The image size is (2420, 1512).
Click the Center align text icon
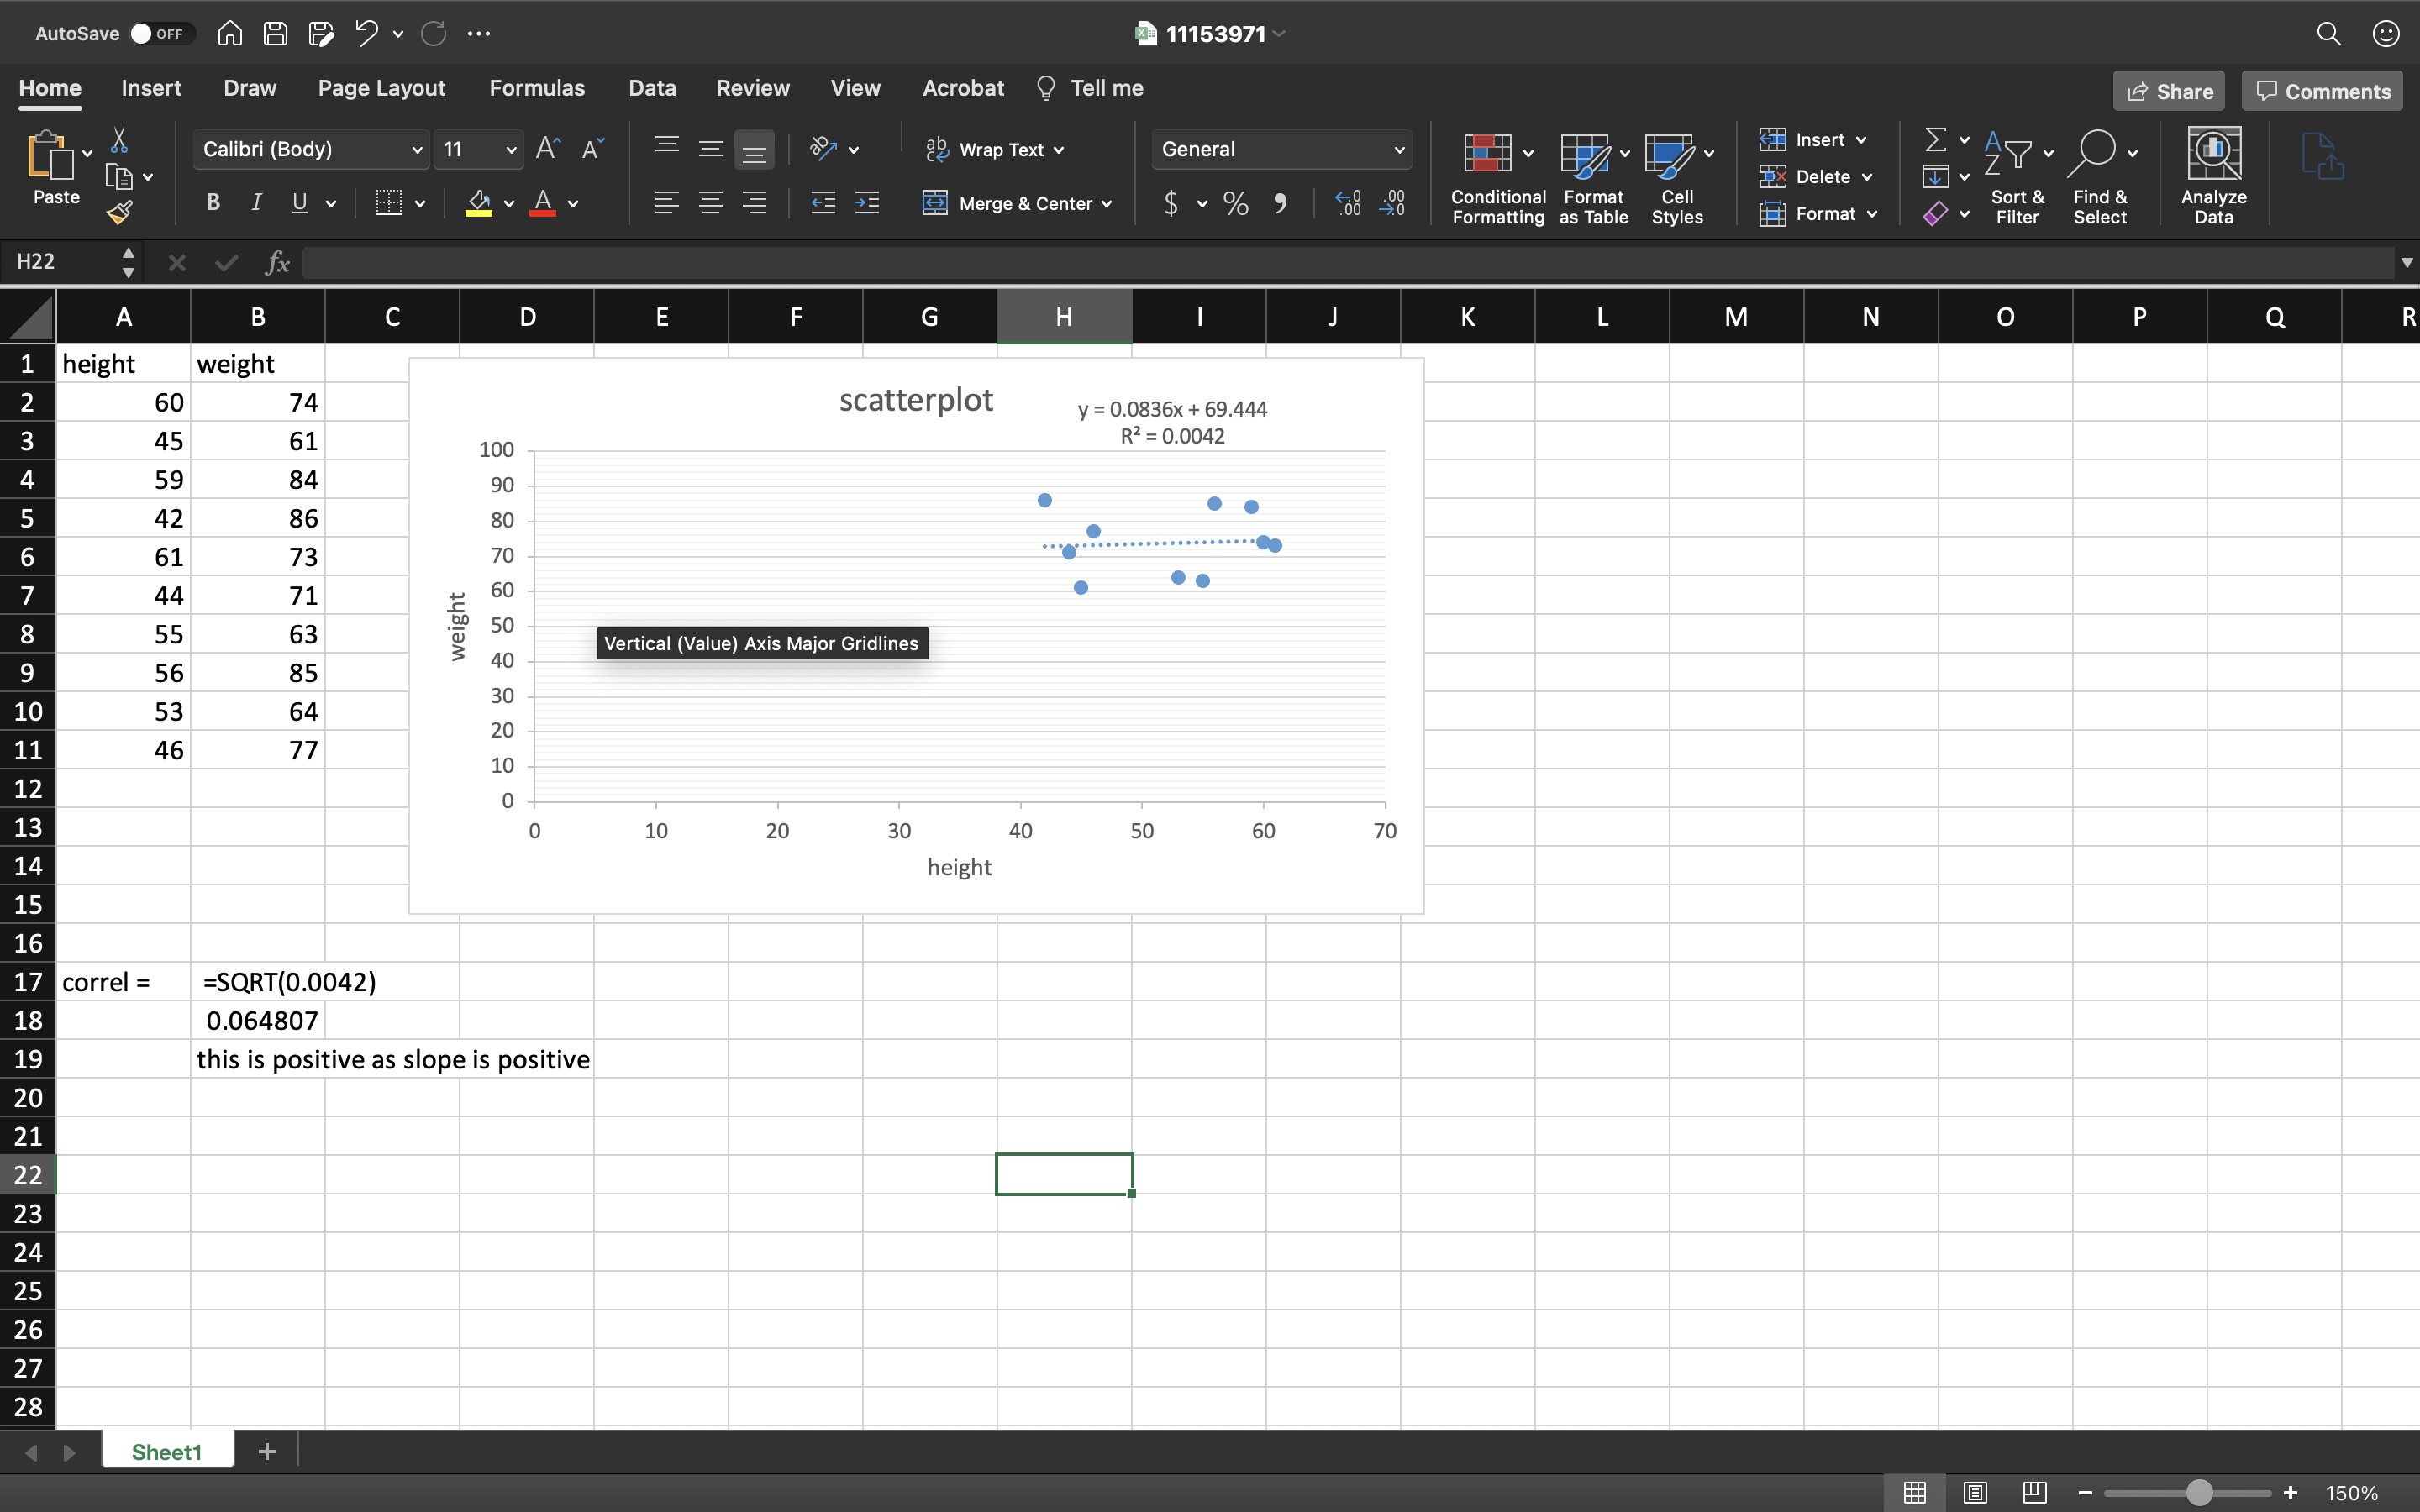[710, 204]
